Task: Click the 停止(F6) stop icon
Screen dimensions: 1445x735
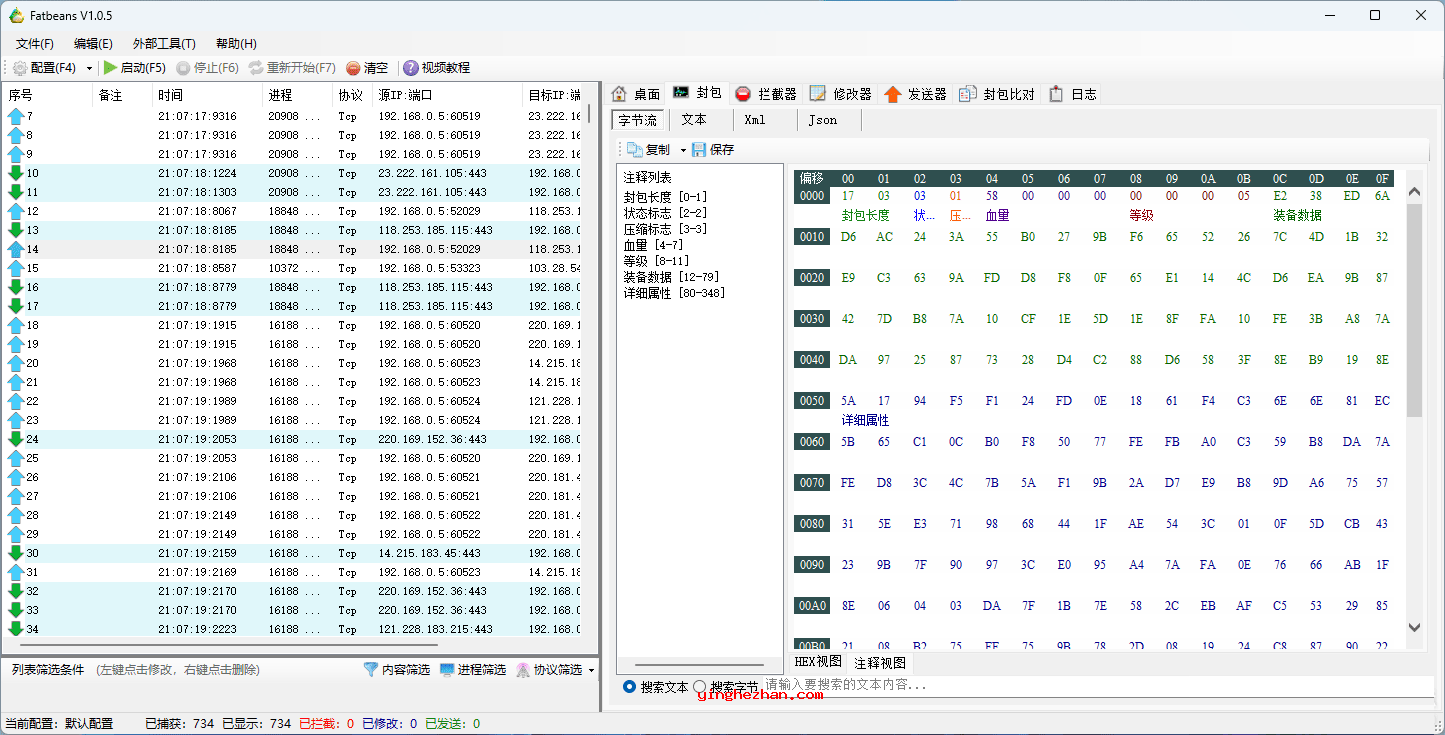Action: (x=183, y=68)
